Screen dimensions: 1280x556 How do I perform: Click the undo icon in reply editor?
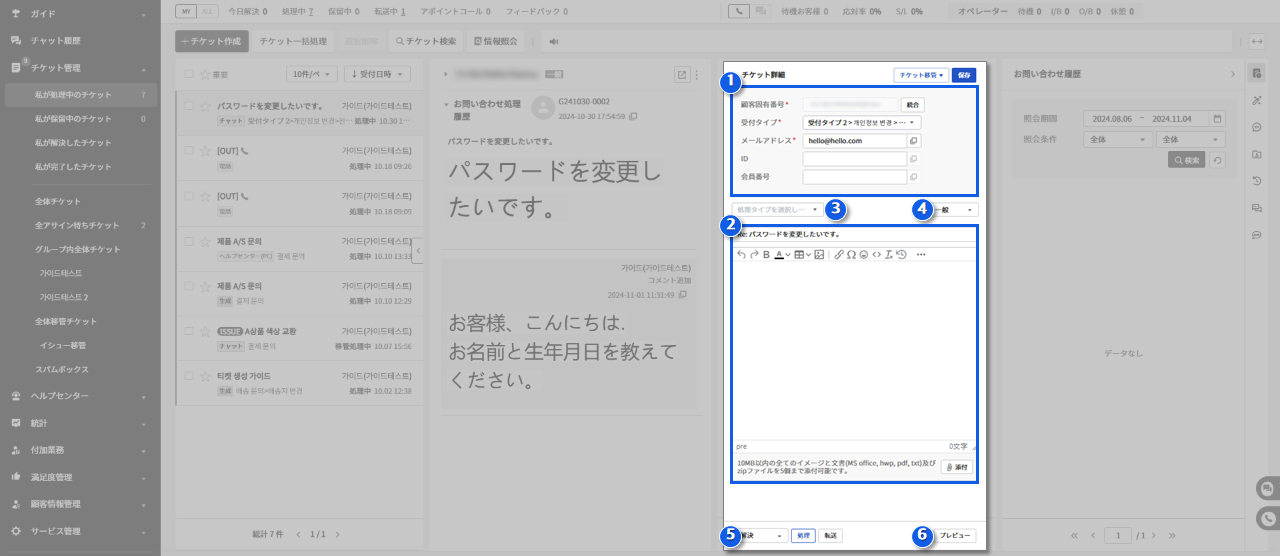[x=741, y=255]
